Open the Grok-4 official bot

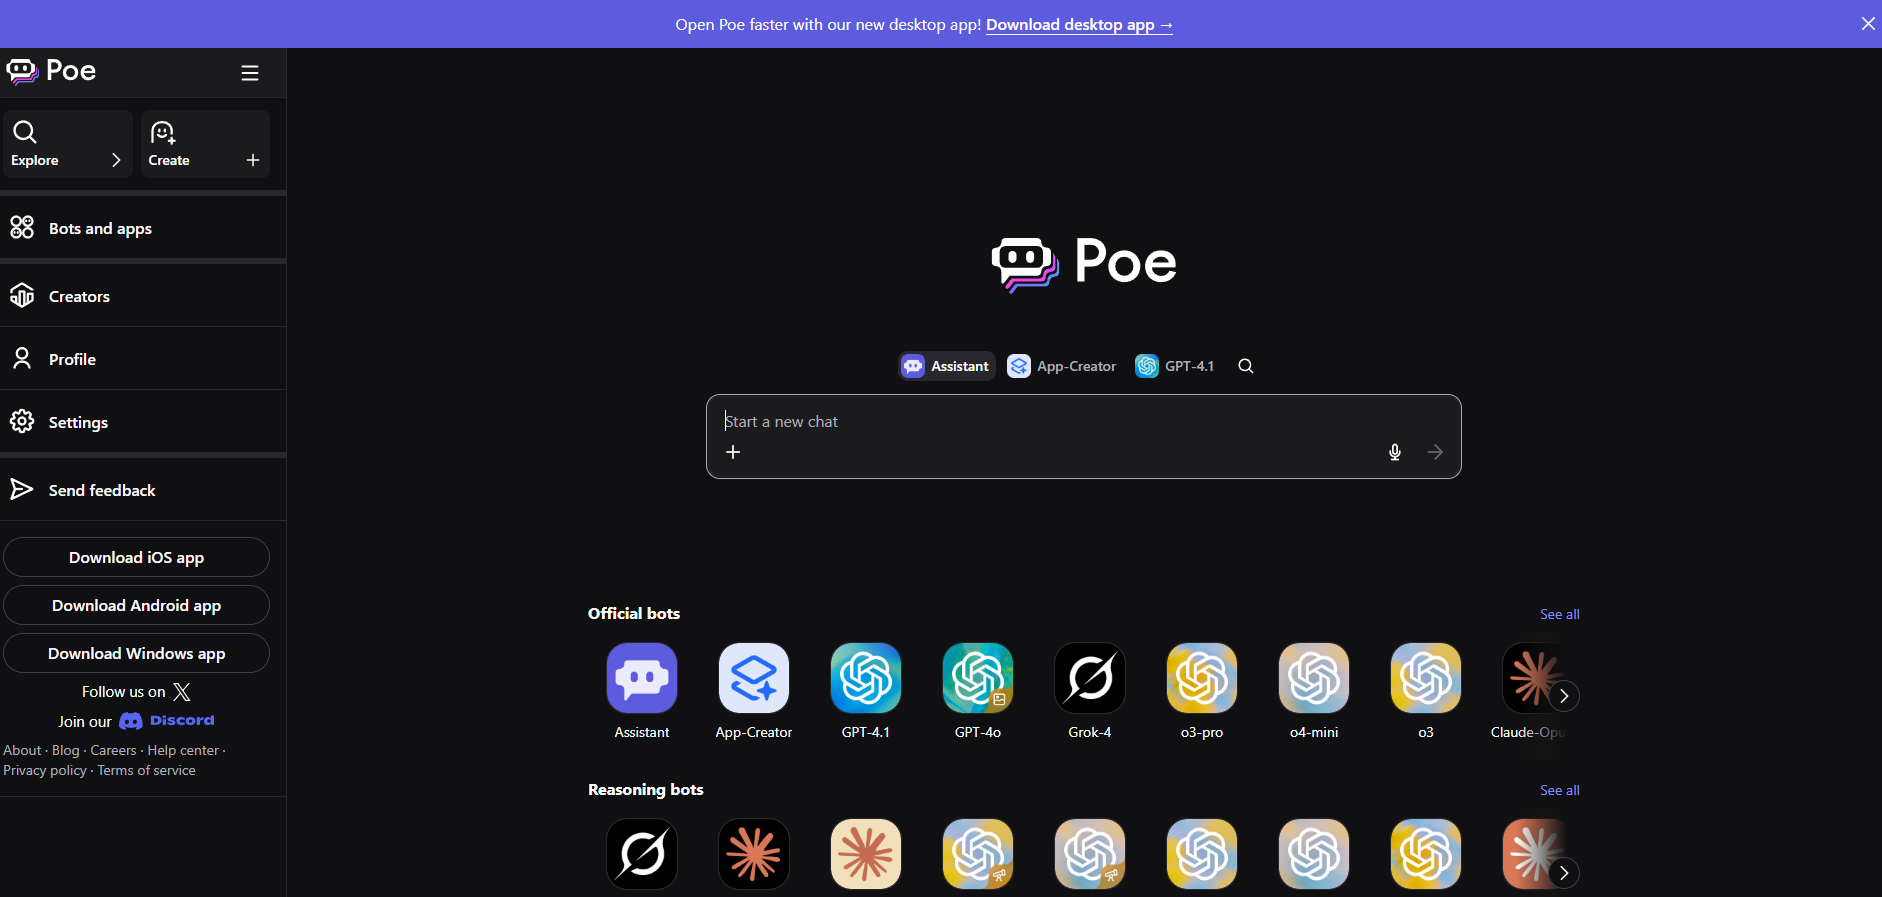[x=1090, y=691]
